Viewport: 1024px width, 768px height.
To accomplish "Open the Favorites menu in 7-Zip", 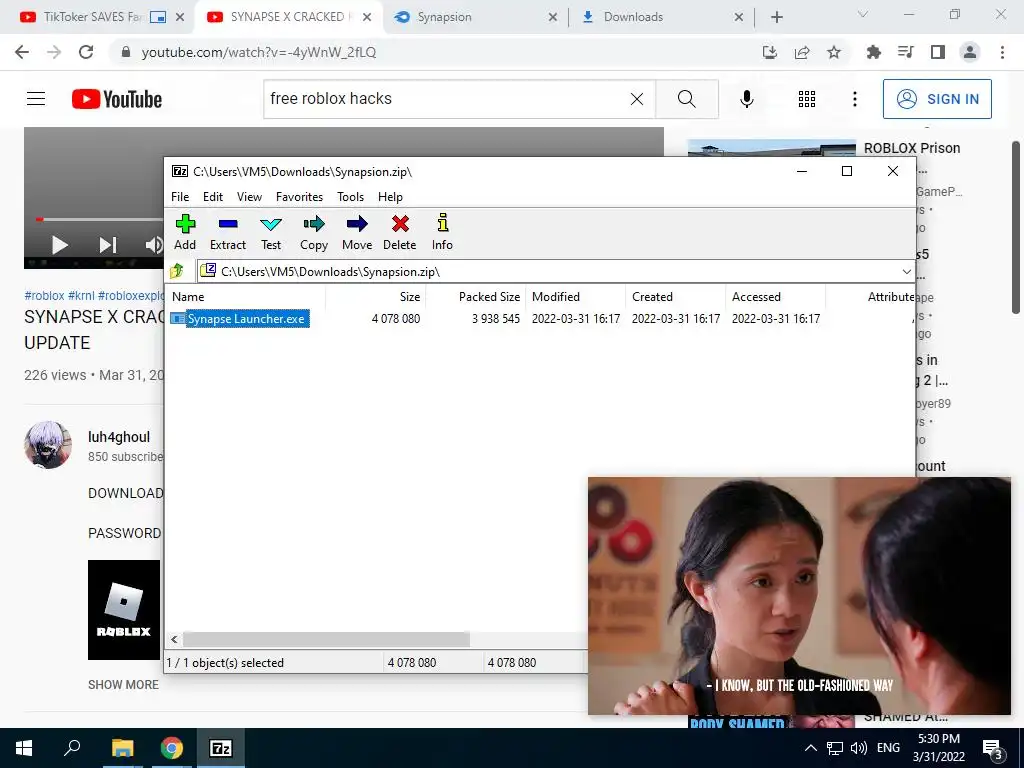I will pyautogui.click(x=299, y=197).
